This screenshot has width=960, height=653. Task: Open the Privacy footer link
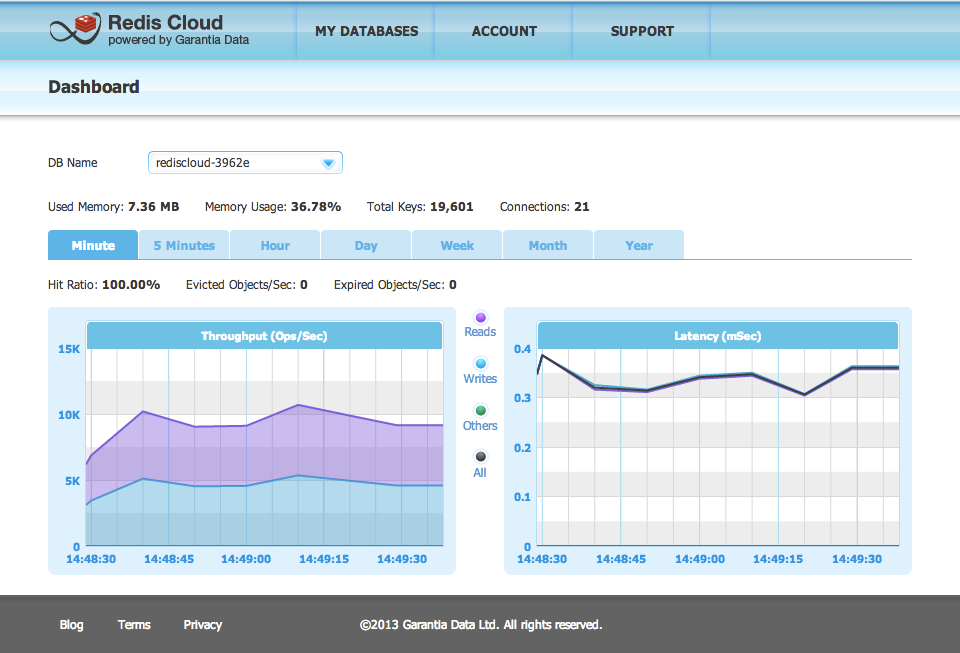pos(203,625)
